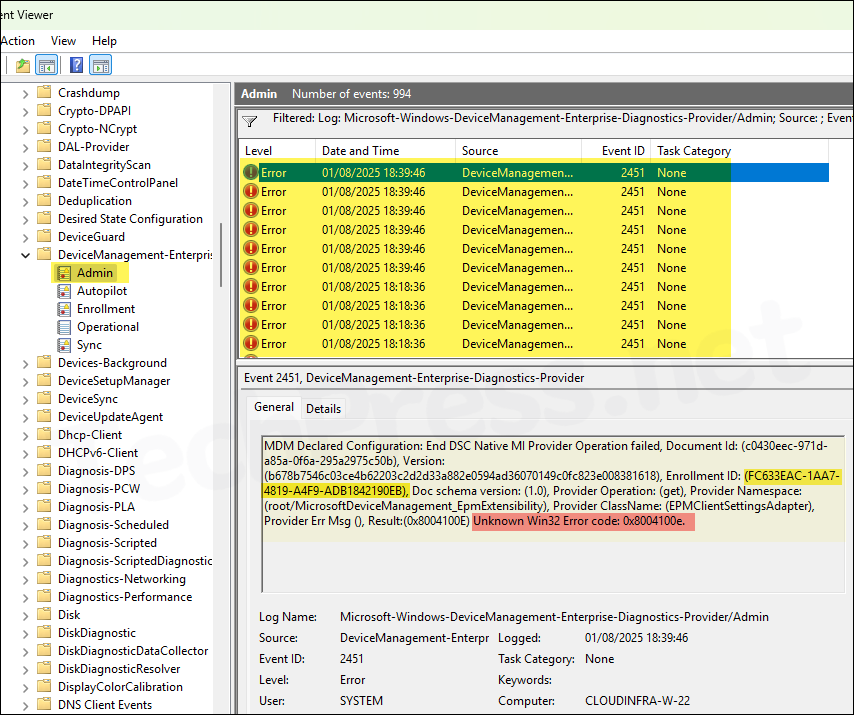Viewport: 854px width, 715px height.
Task: Select the Enrollment log icon
Action: coord(64,309)
